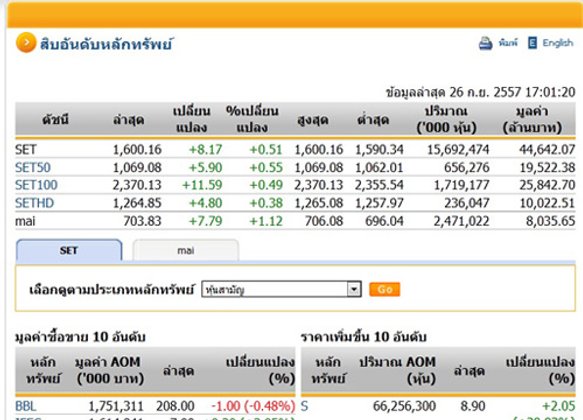The width and height of the screenshot is (583, 420).
Task: Select the SET tab
Action: pos(69,250)
